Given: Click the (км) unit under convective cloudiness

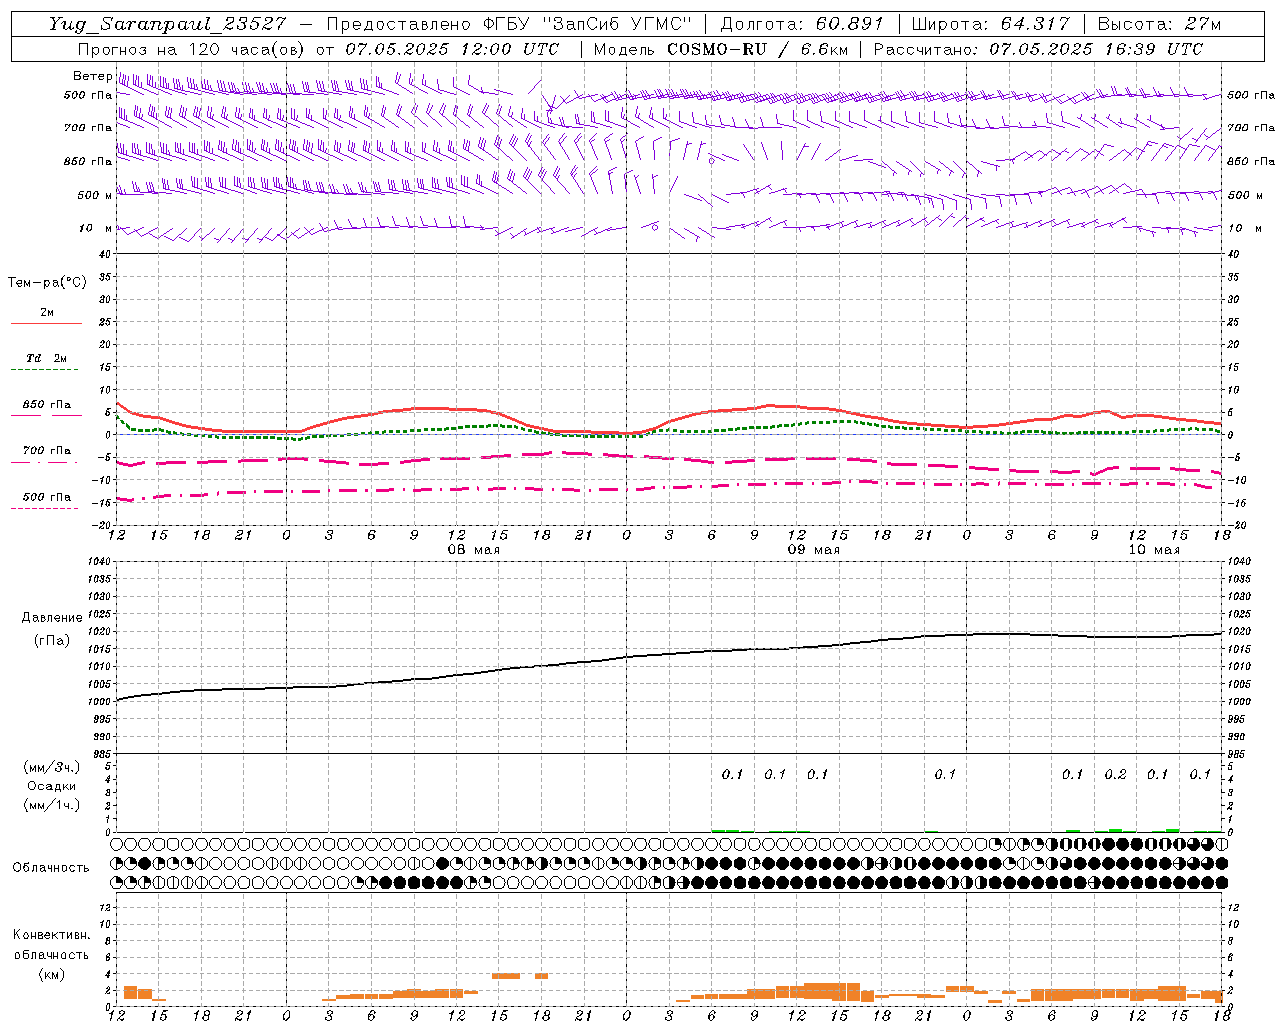Looking at the screenshot, I should pos(51,974).
